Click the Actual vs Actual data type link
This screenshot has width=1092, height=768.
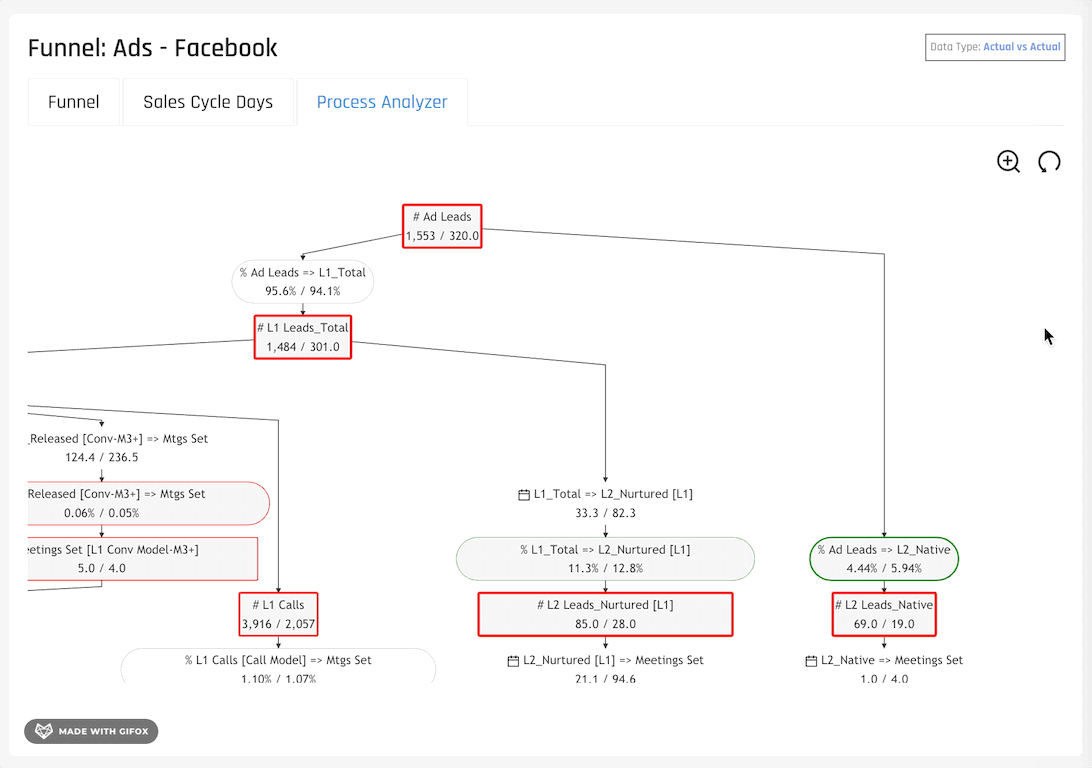[1022, 47]
